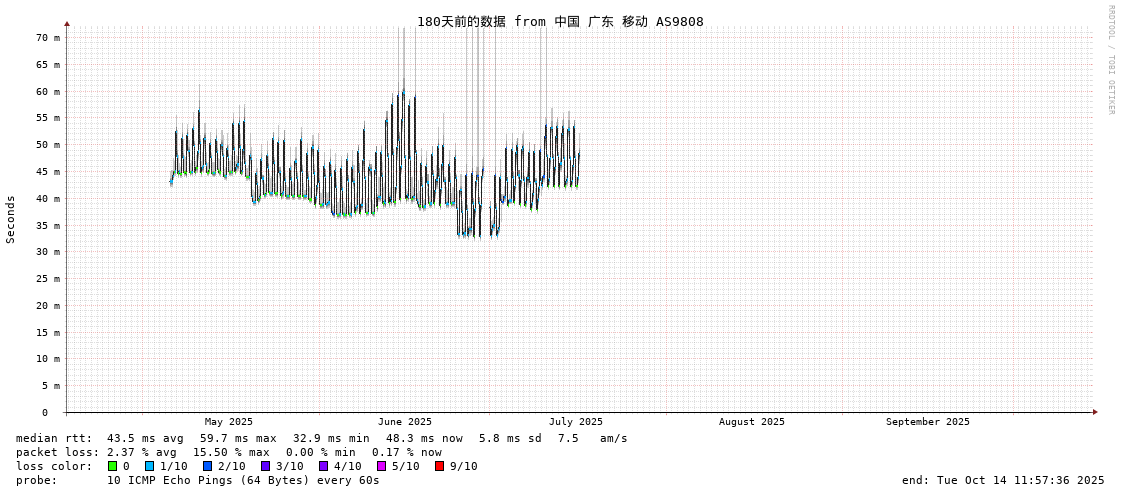The height and width of the screenshot is (494, 1121).
Task: Click the graph title mentioning AS9808
Action: [x=560, y=21]
